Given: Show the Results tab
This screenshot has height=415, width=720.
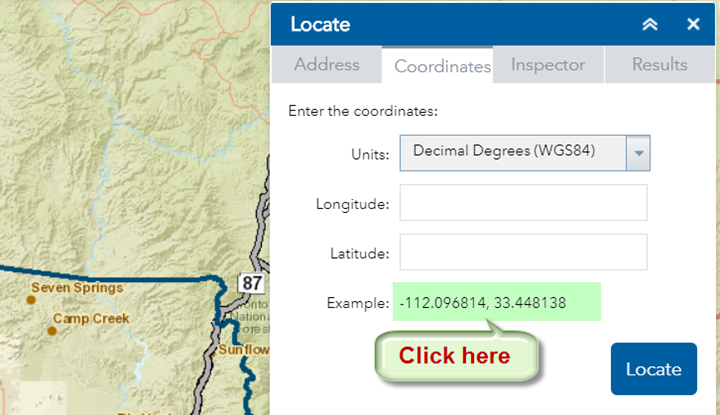Looking at the screenshot, I should pyautogui.click(x=659, y=65).
